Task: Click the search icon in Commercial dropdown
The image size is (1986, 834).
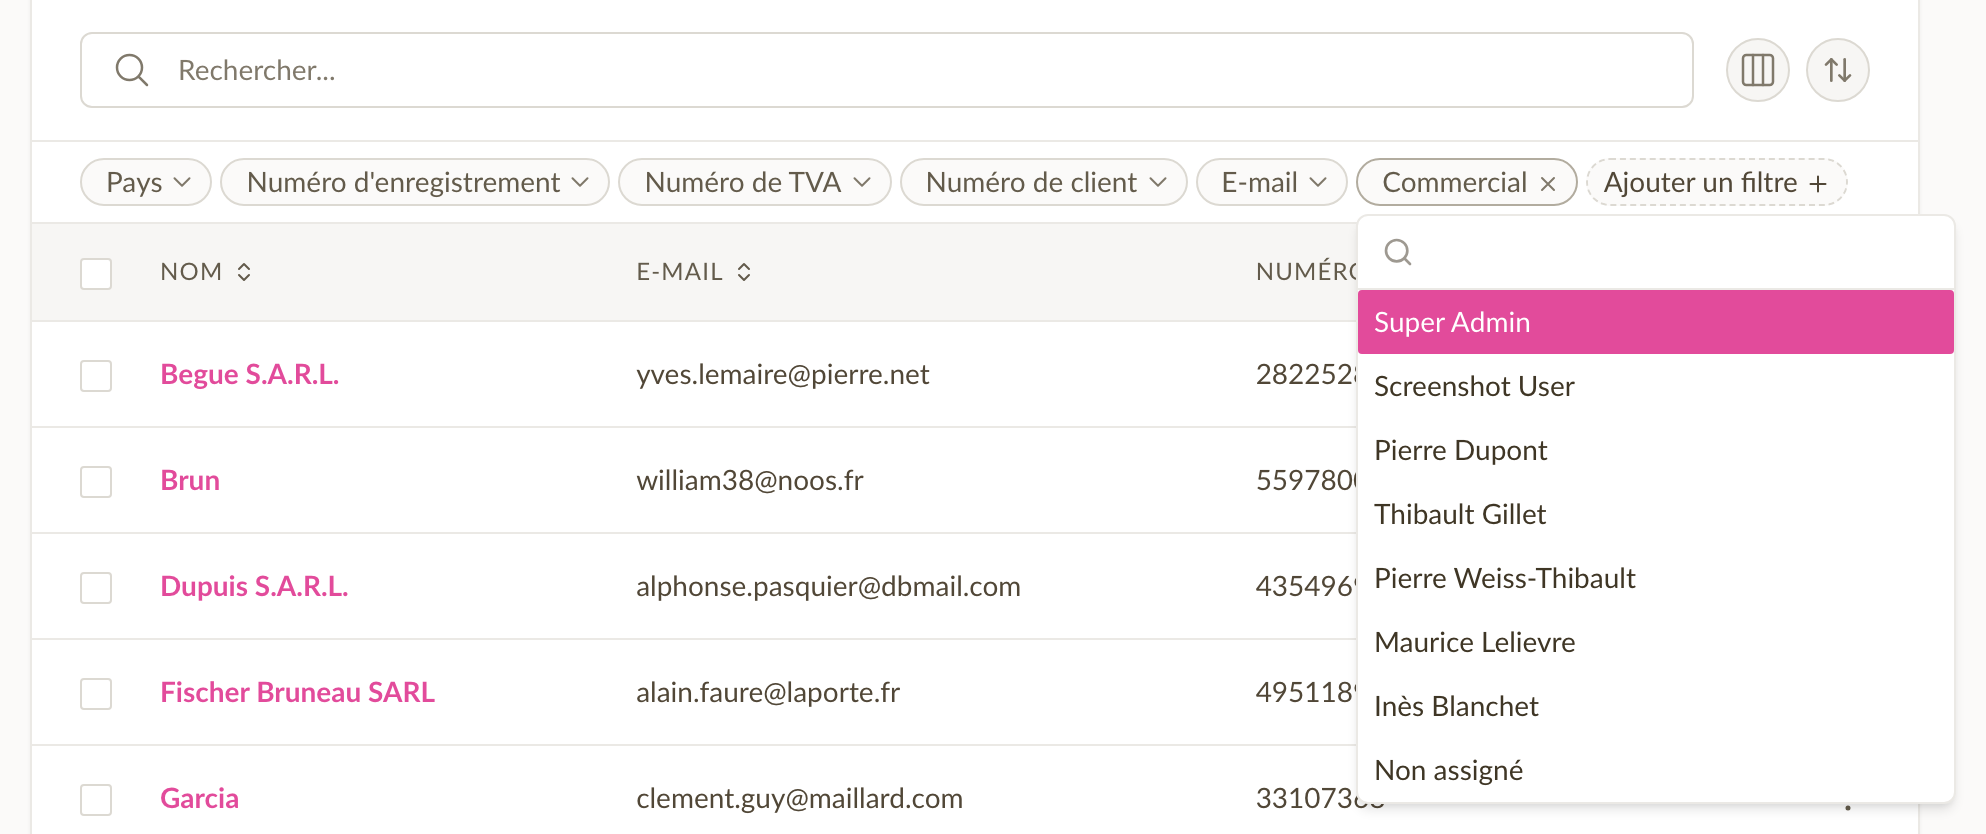Action: [x=1398, y=252]
